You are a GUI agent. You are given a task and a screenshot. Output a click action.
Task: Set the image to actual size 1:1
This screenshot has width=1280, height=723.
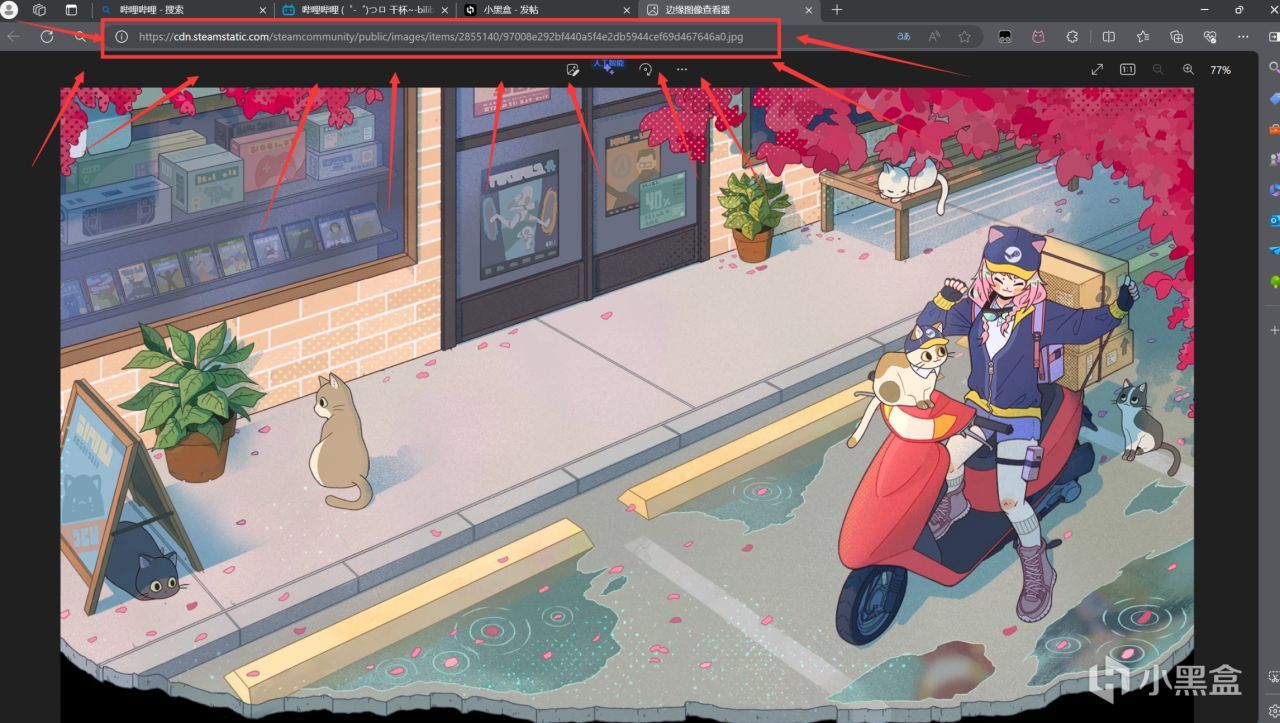(1127, 70)
